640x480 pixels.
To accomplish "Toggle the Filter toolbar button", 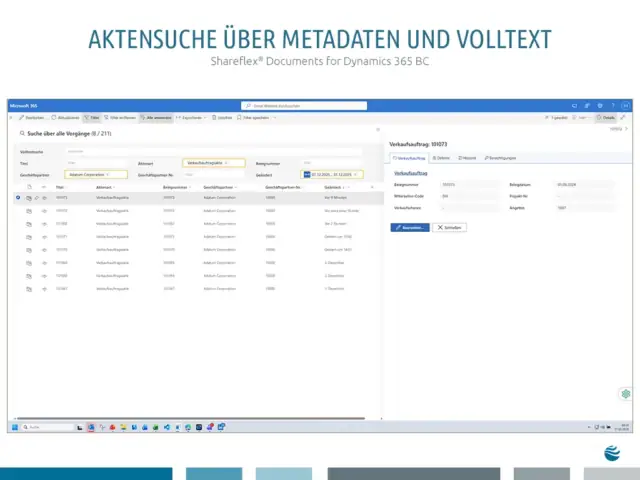I will 91,118.
